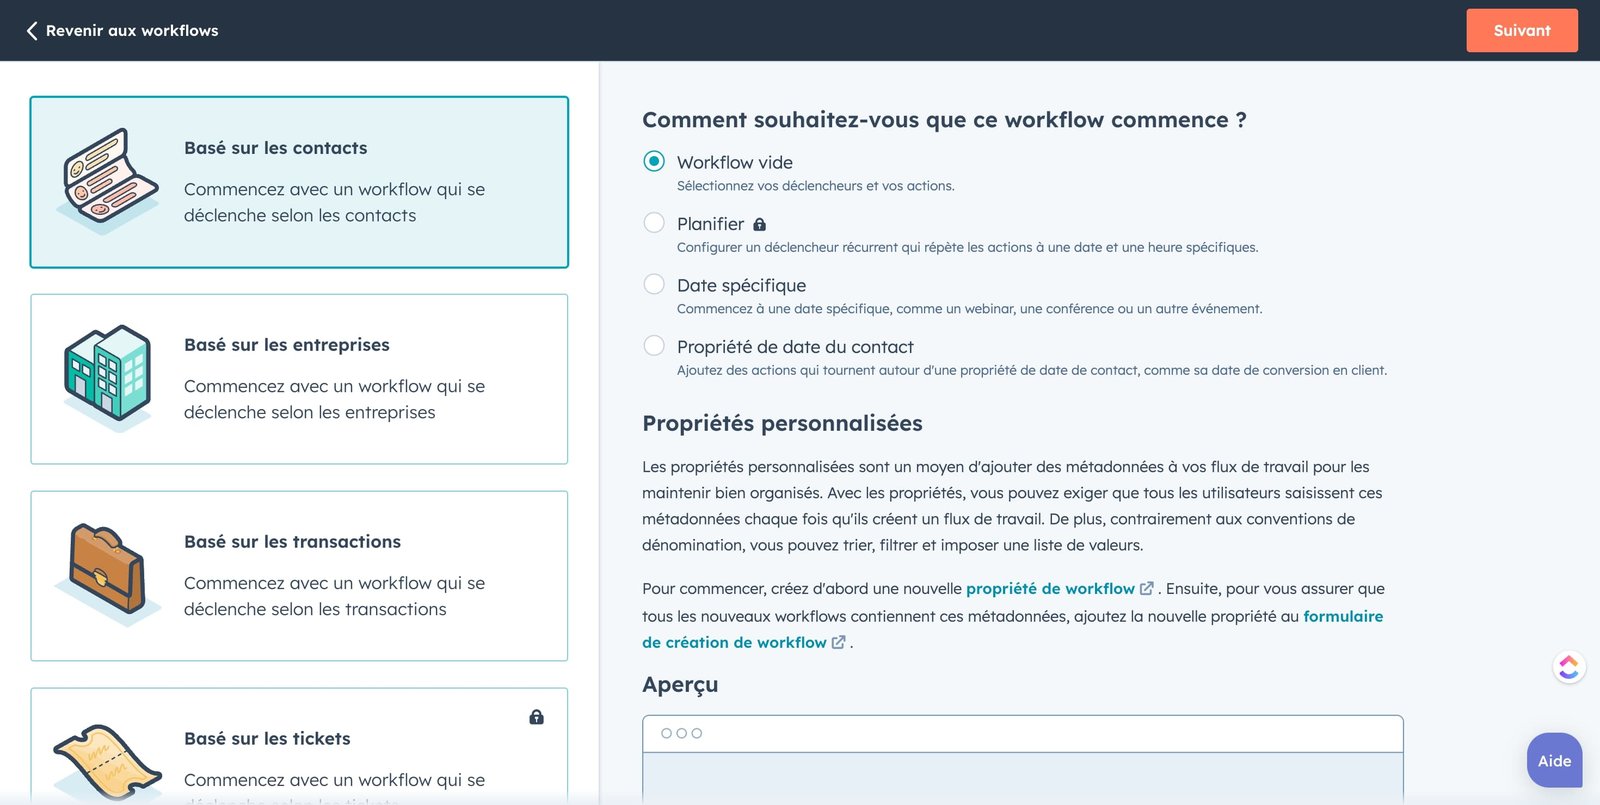The height and width of the screenshot is (805, 1600).
Task: Click the lock icon on the tickets card
Action: tap(537, 717)
